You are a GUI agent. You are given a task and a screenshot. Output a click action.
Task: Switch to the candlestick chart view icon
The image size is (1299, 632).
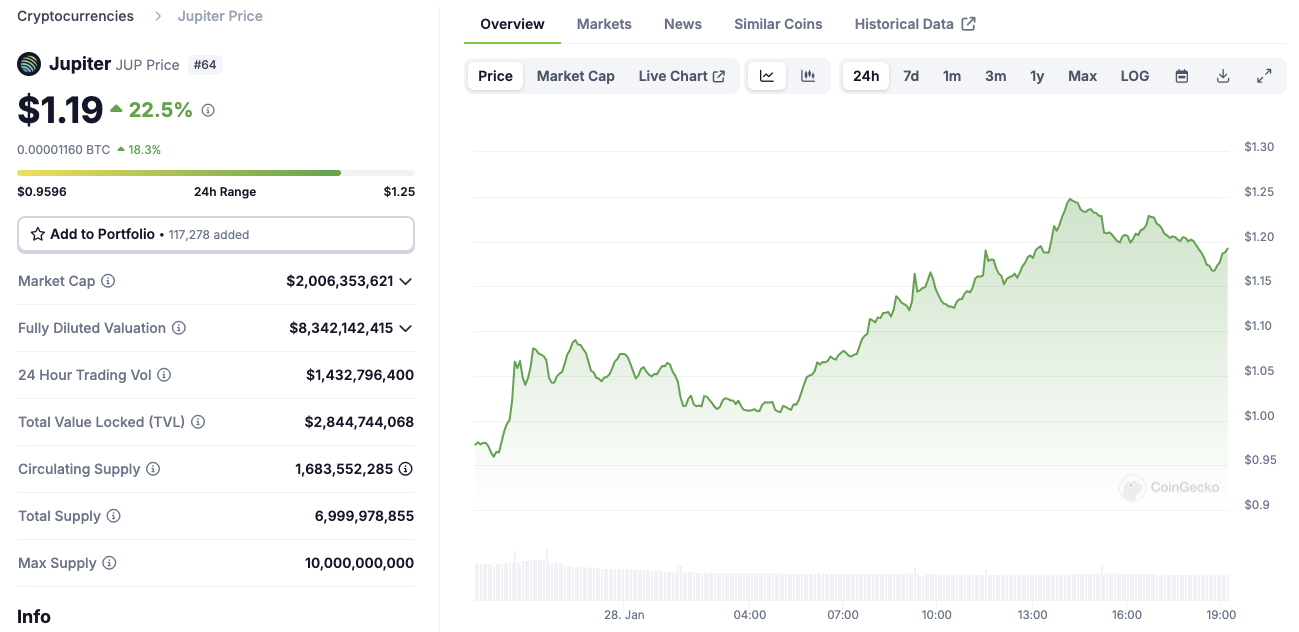tap(808, 76)
